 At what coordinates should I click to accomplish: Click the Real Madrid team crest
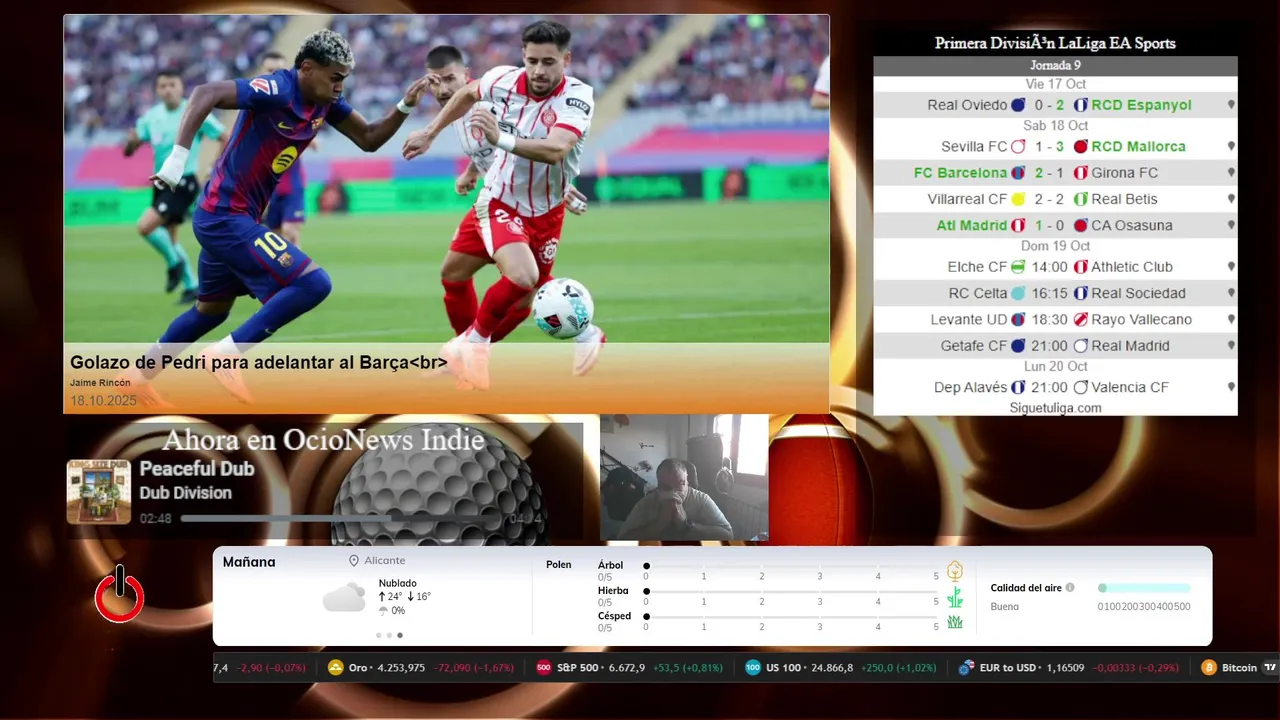(1080, 346)
